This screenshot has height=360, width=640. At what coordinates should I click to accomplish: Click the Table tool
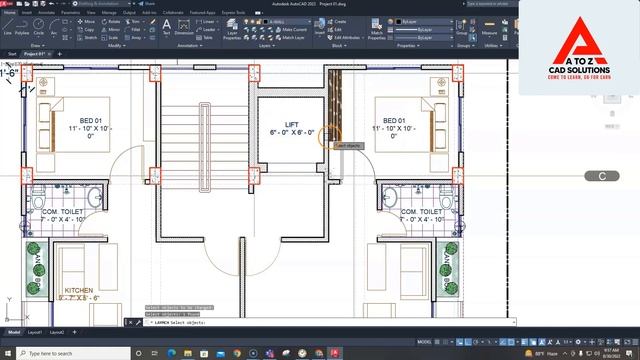click(204, 38)
